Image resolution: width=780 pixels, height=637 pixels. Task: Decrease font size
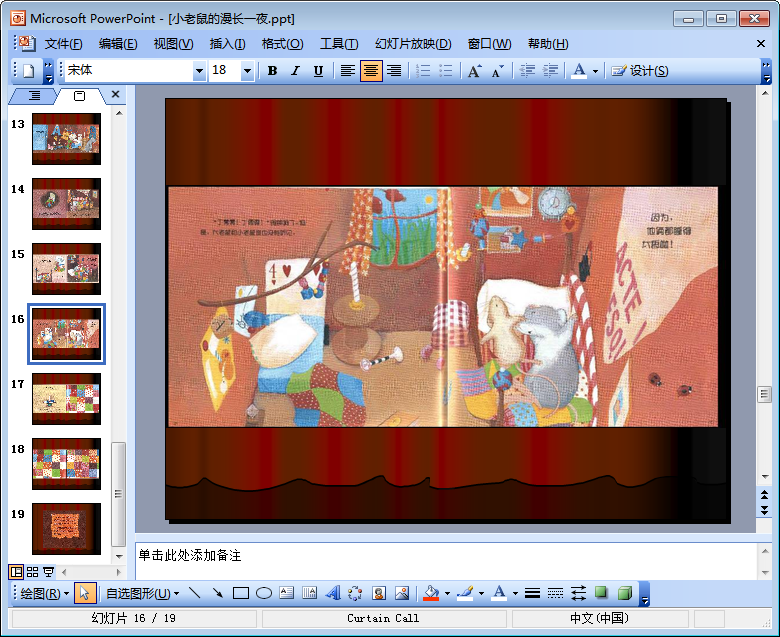point(497,71)
